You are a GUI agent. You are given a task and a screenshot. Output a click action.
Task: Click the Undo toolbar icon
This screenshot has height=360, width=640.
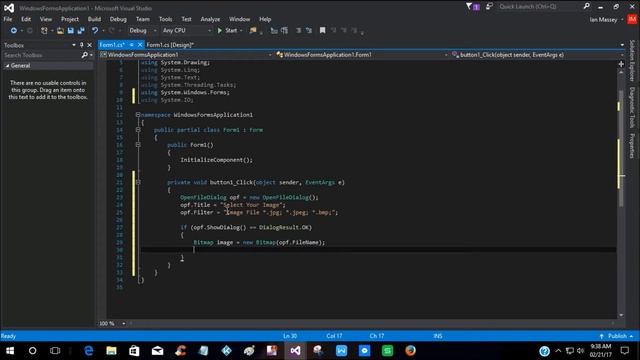(x=95, y=31)
